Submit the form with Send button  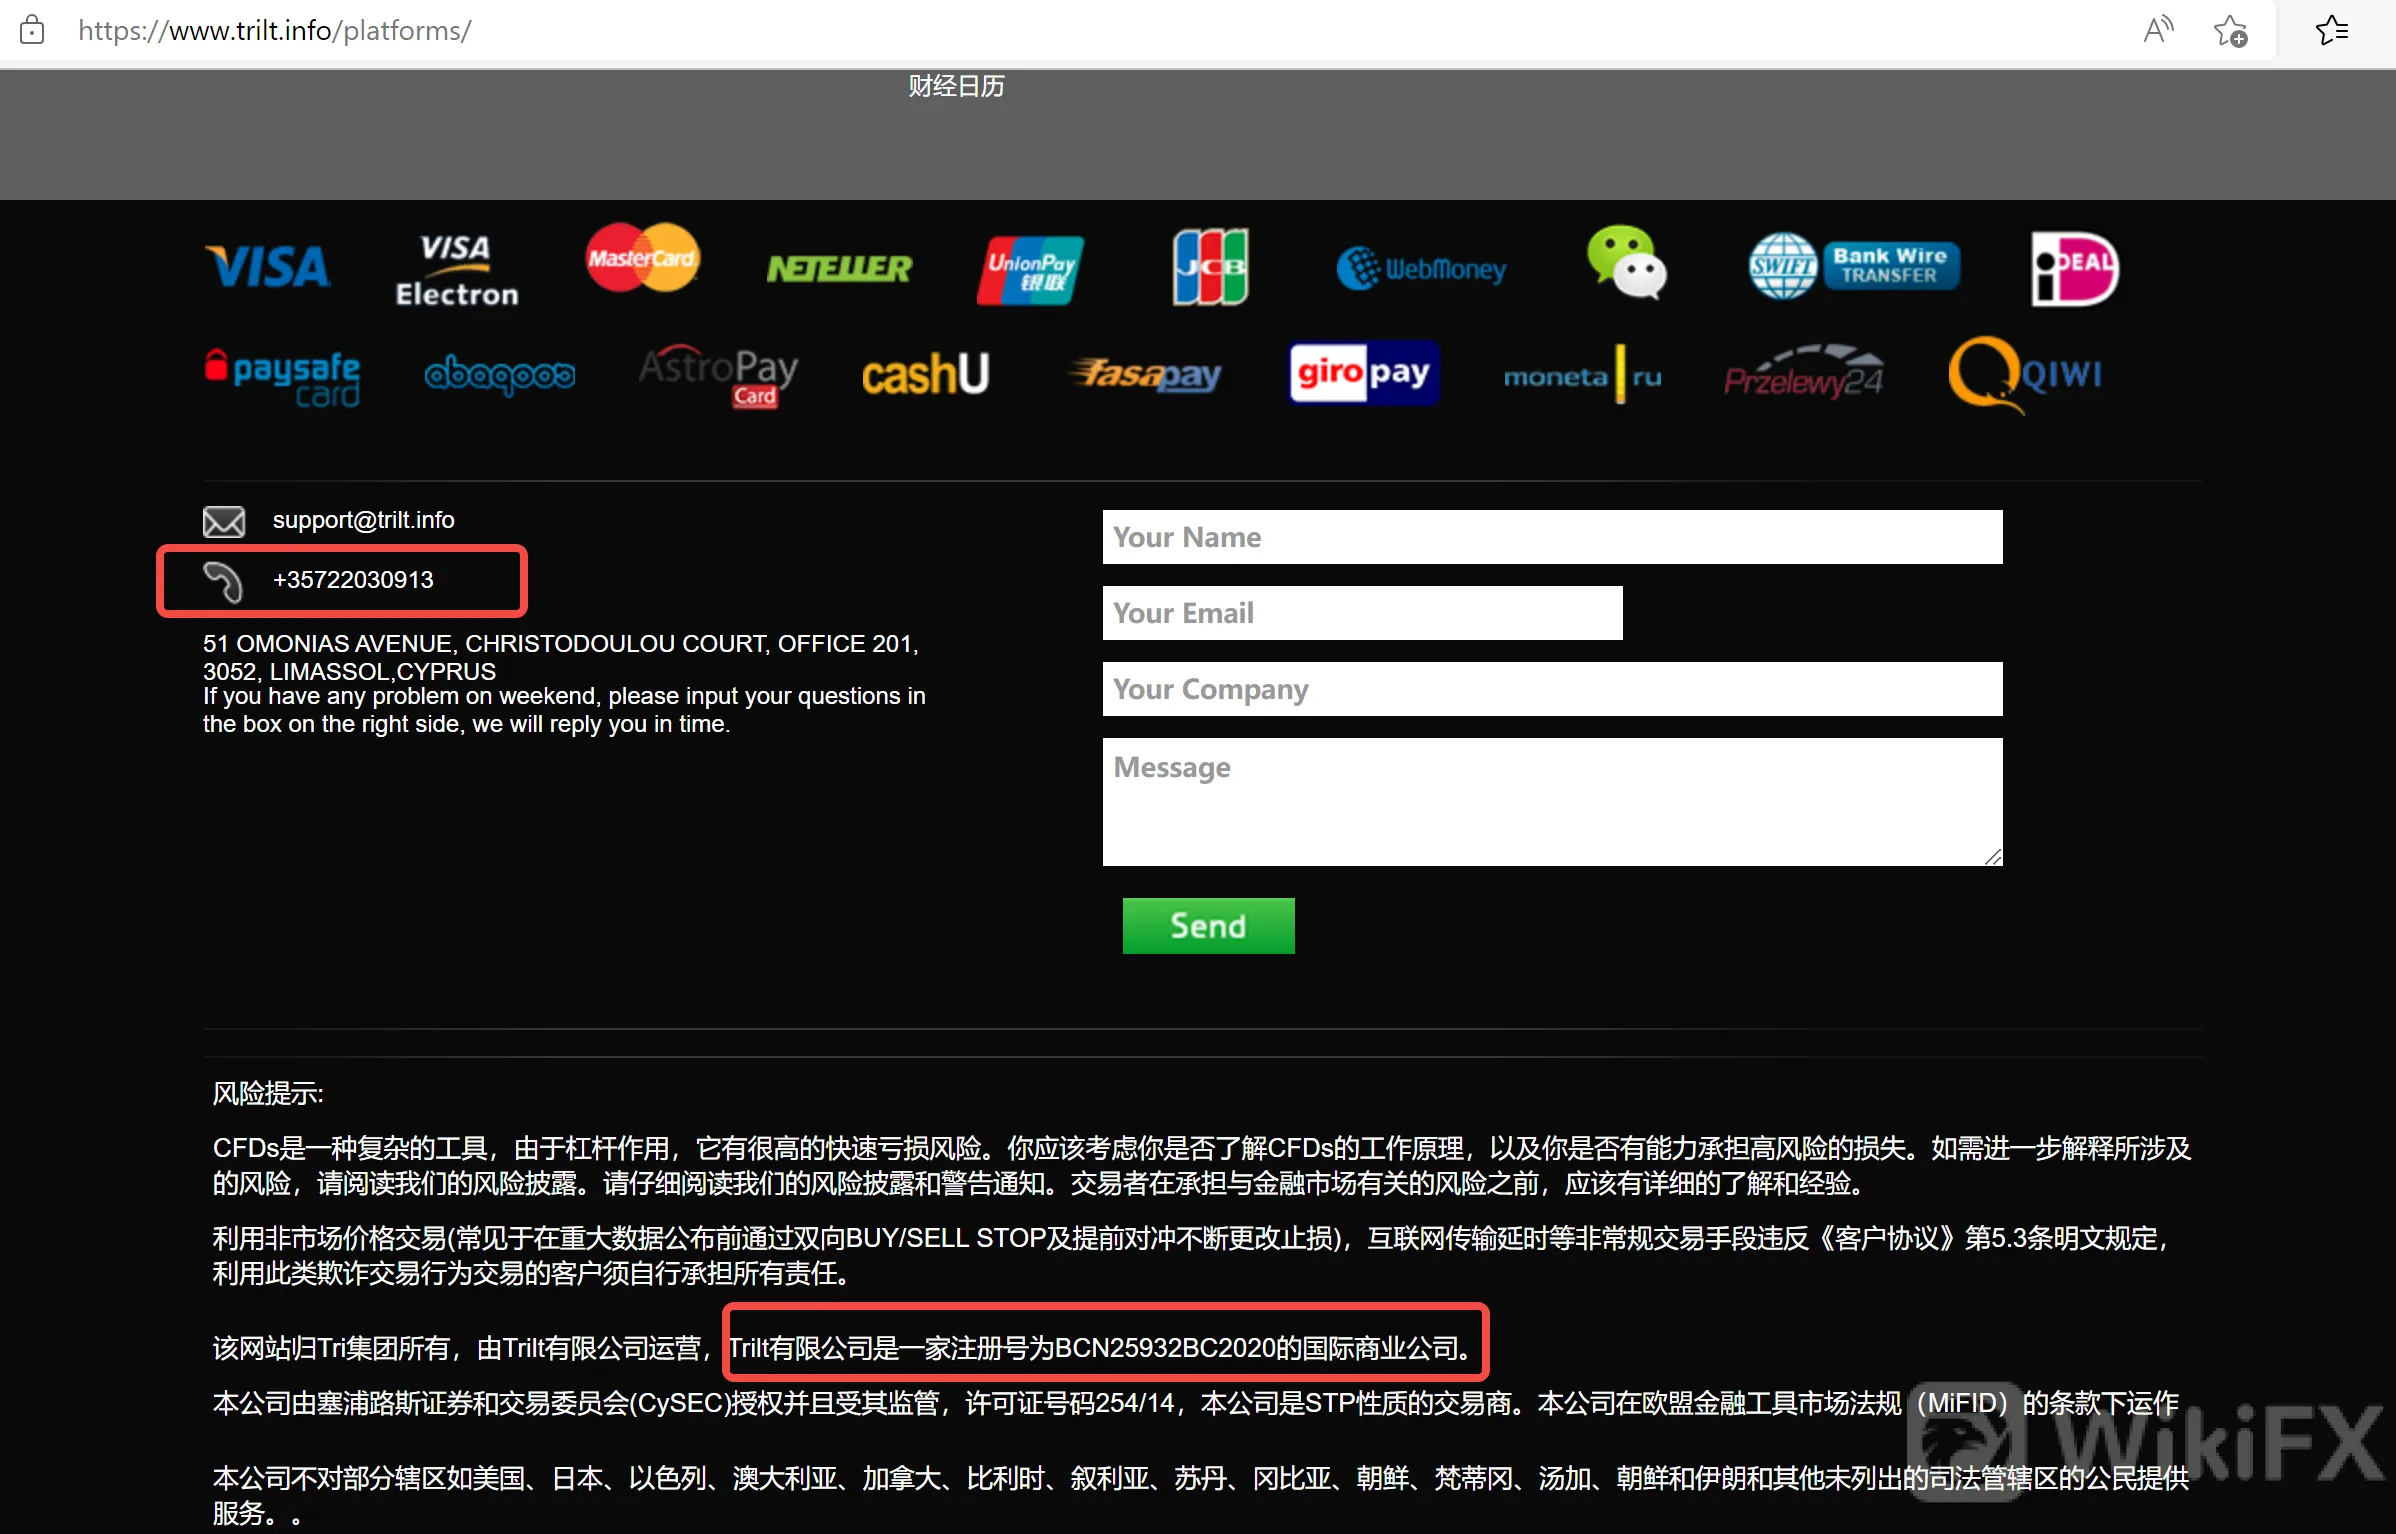click(1208, 925)
